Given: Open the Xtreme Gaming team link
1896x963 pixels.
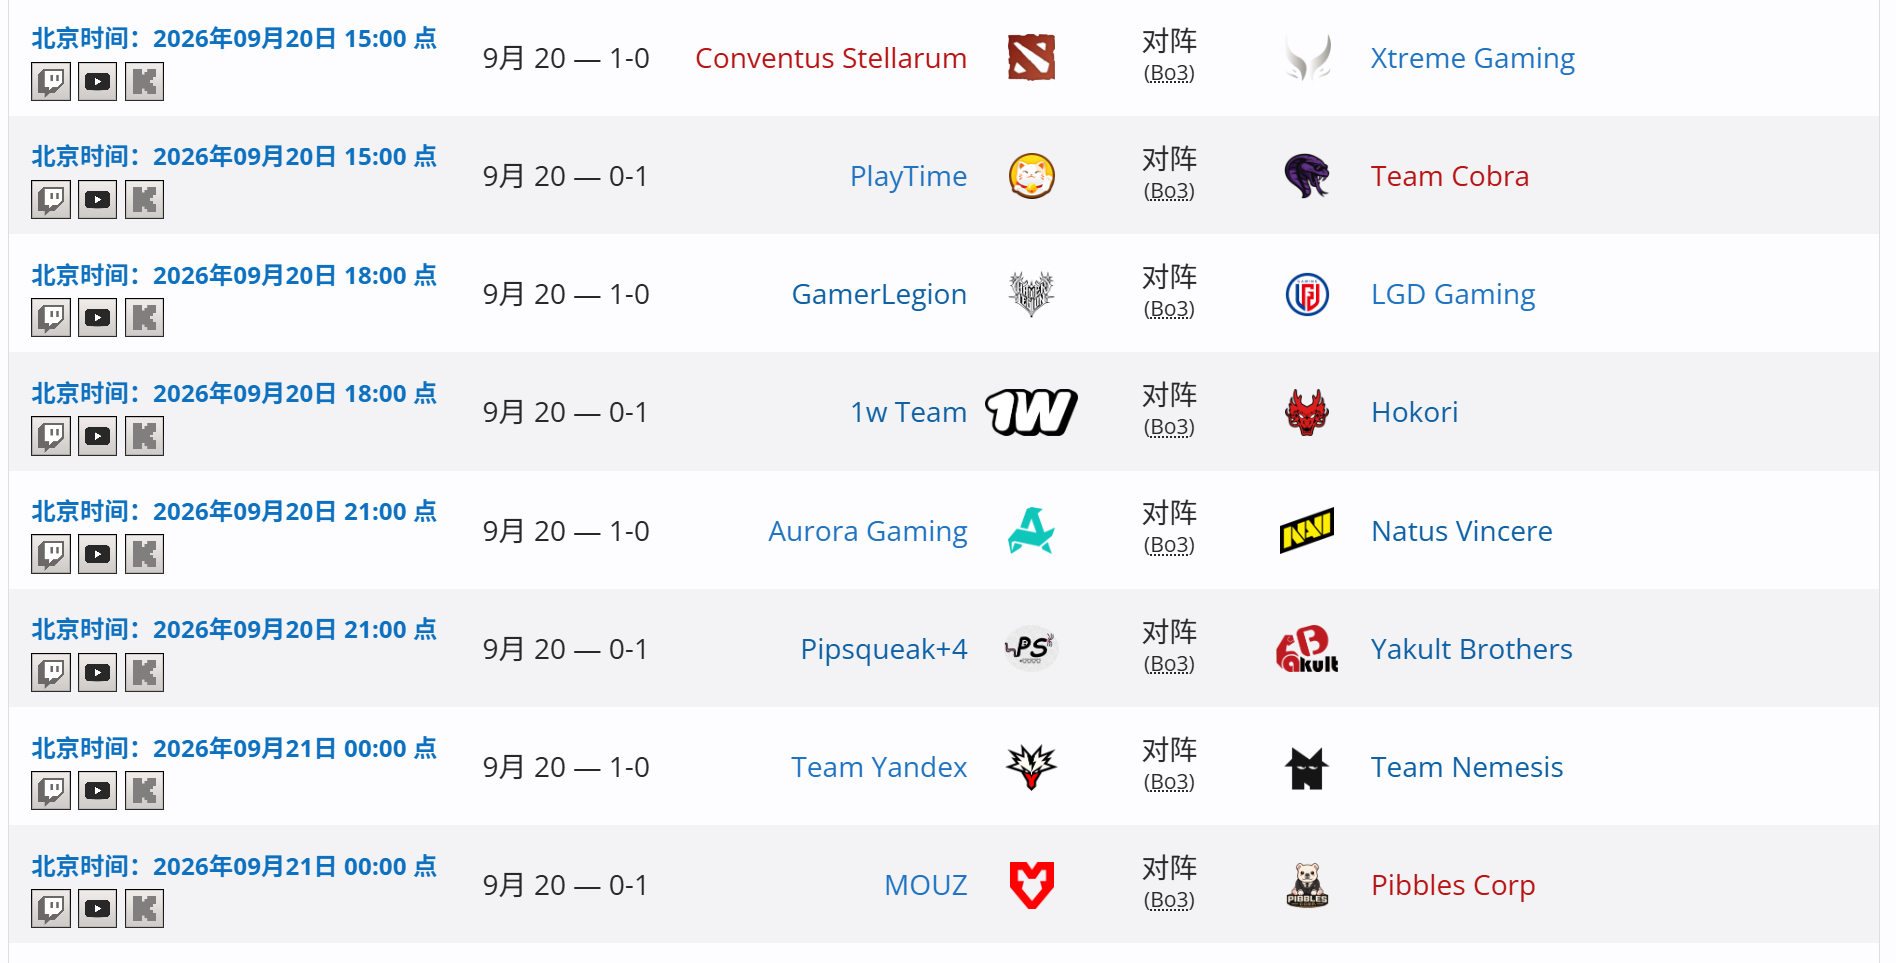Looking at the screenshot, I should 1472,58.
